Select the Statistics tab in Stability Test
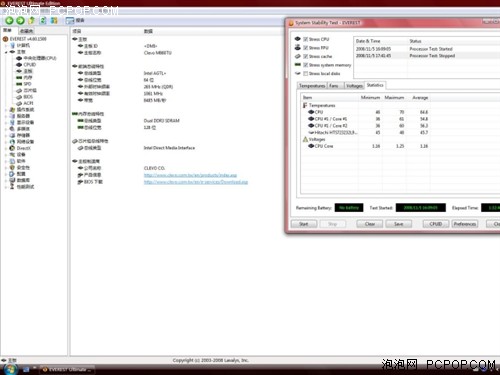The width and height of the screenshot is (500, 375). coord(375,85)
